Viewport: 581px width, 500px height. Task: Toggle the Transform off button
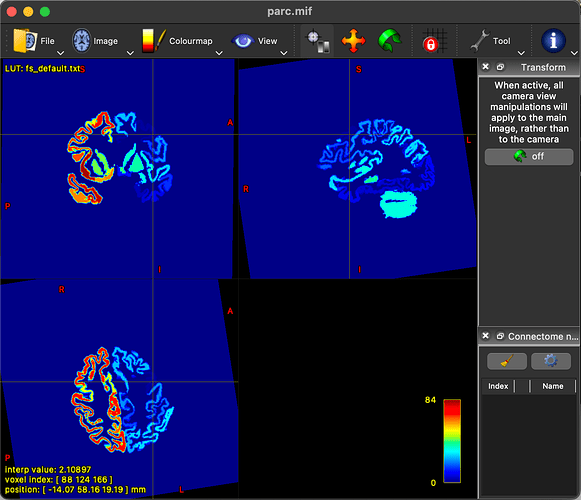529,157
